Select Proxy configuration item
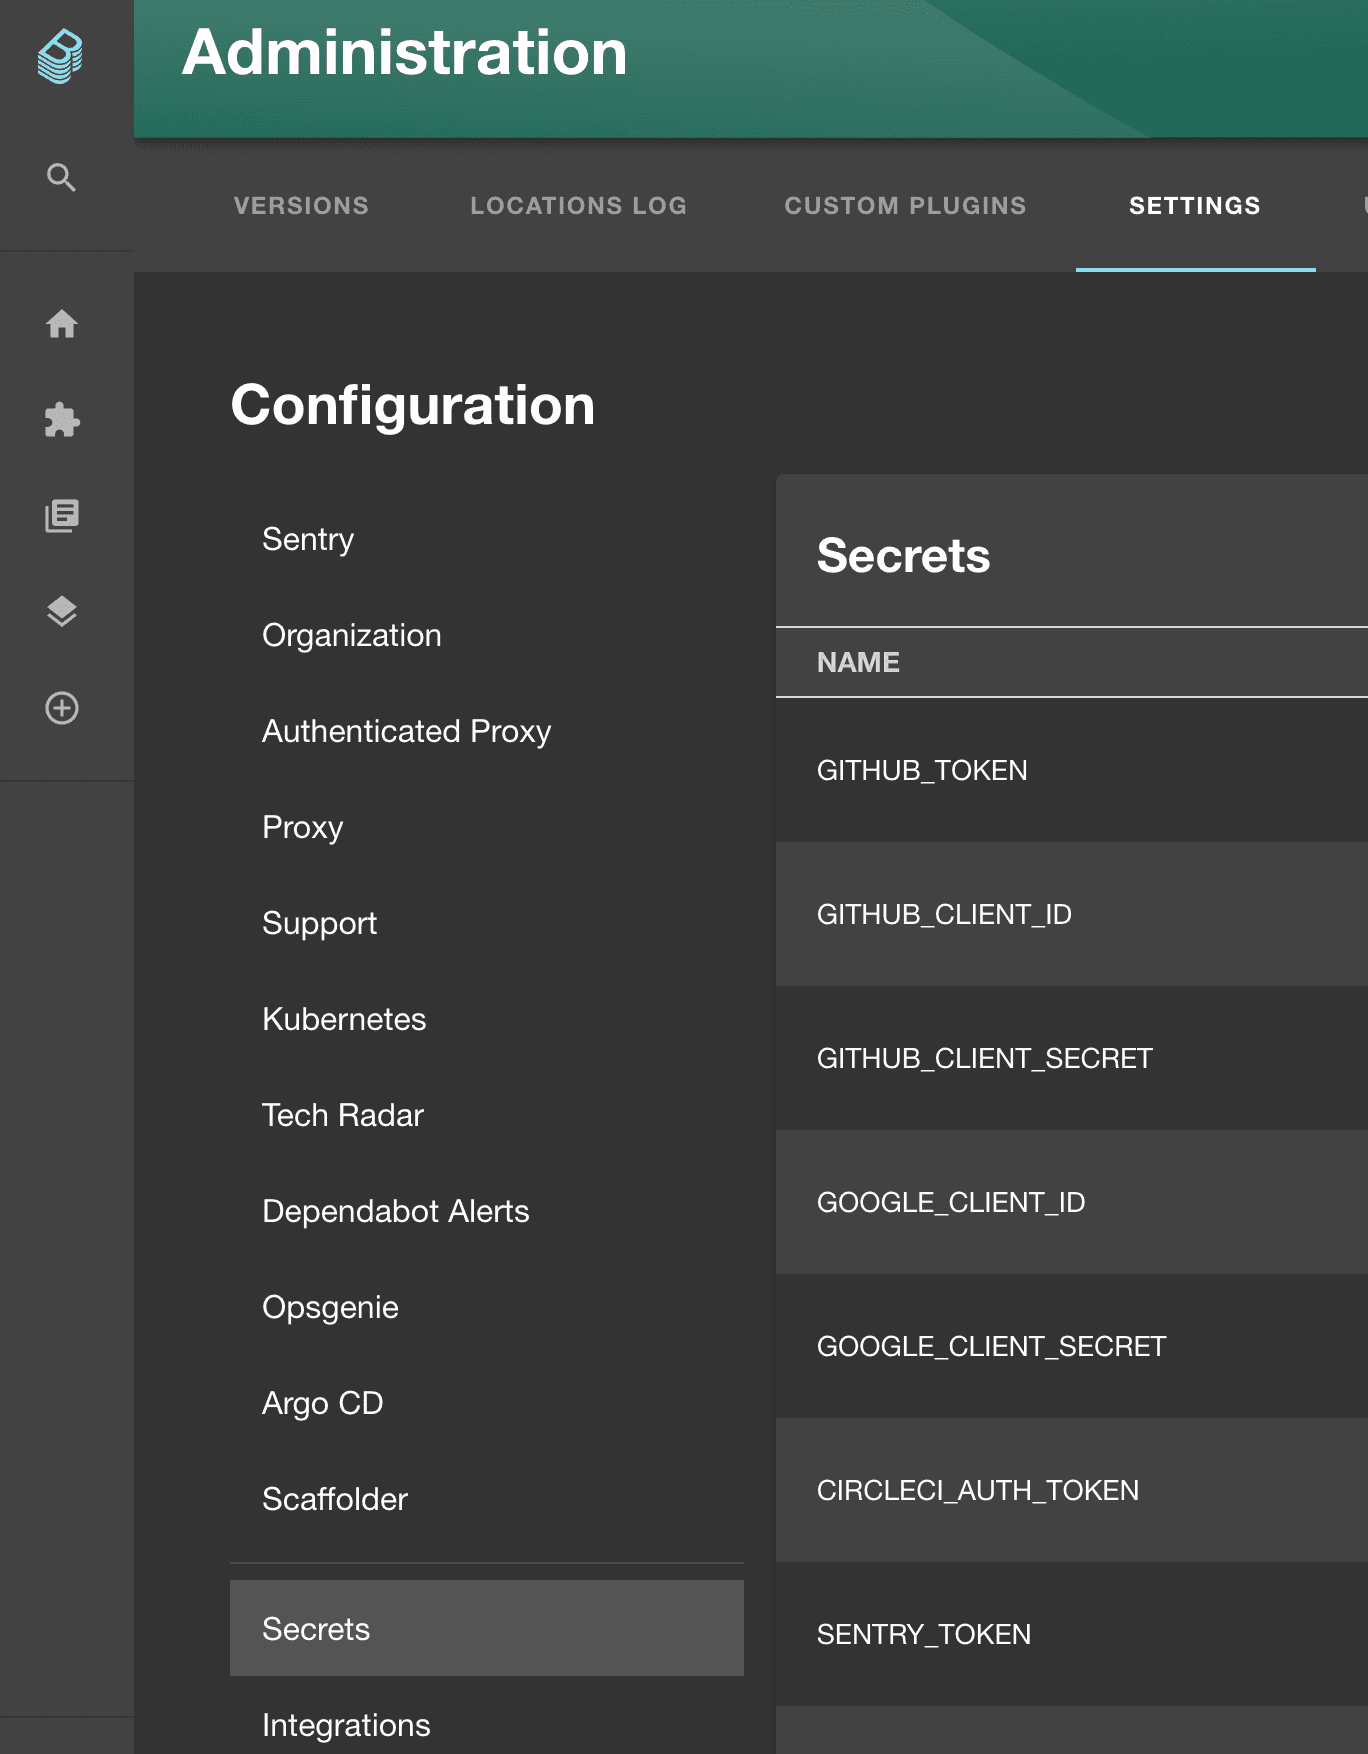Image resolution: width=1368 pixels, height=1754 pixels. point(487,827)
